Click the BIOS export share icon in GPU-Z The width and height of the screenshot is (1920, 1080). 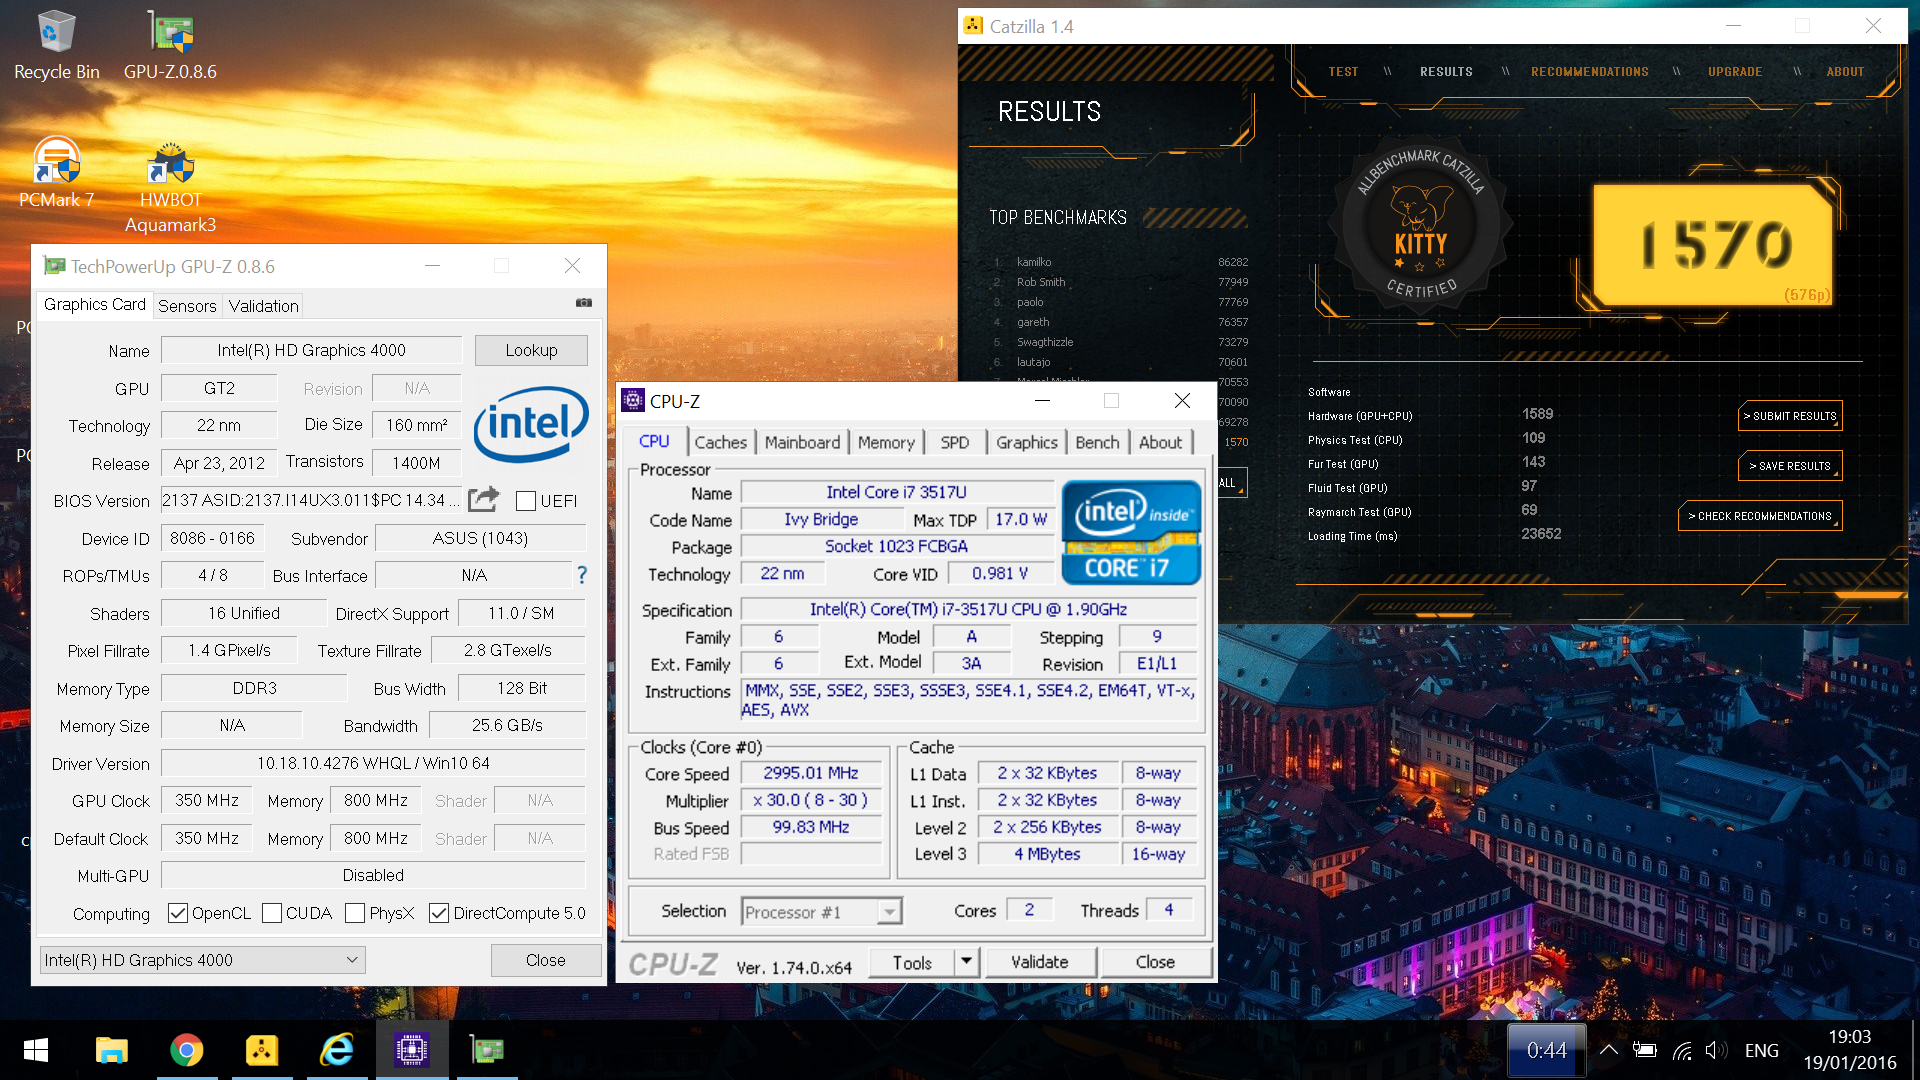[x=483, y=499]
